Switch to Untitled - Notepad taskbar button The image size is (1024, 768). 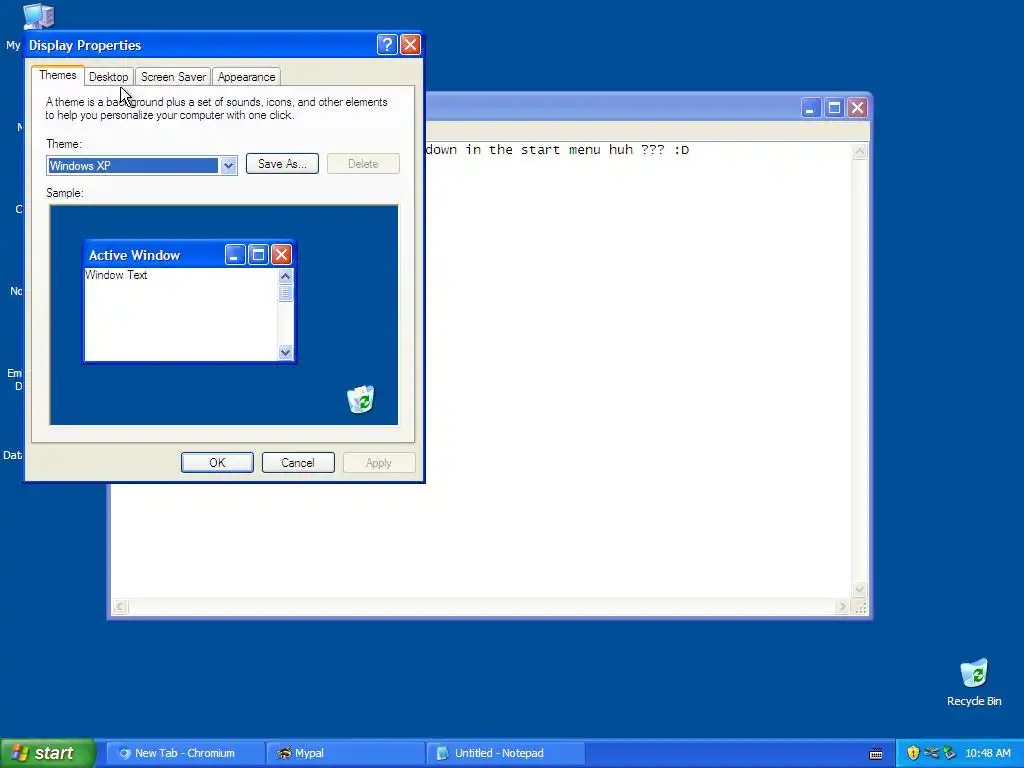pyautogui.click(x=506, y=753)
